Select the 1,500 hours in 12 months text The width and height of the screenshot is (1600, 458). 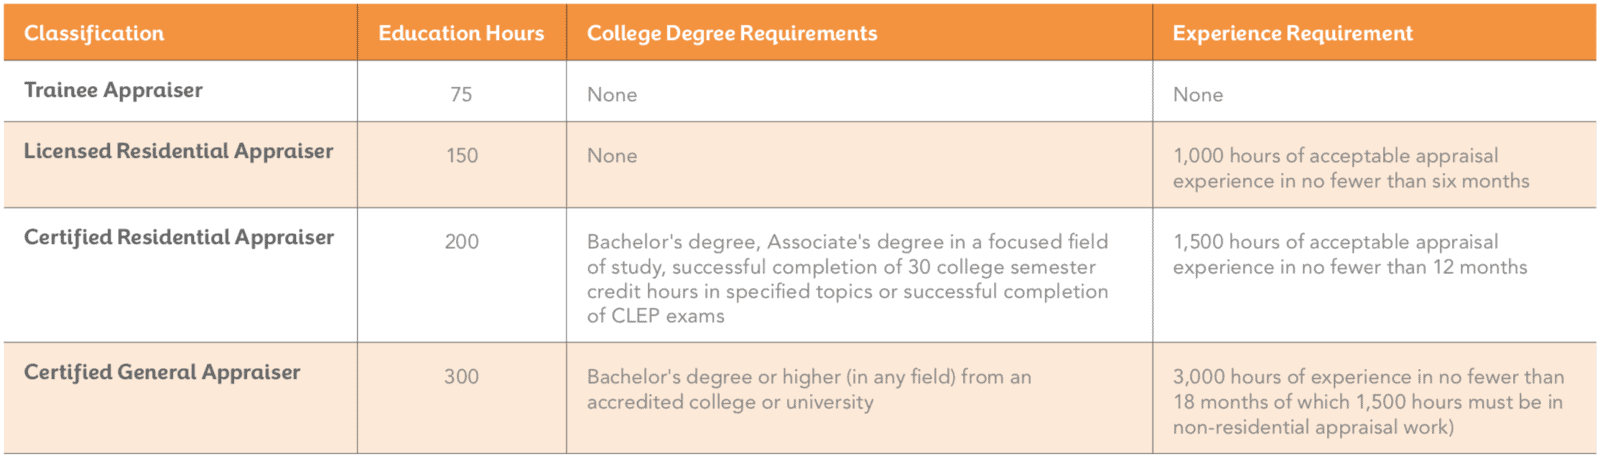pos(1350,254)
